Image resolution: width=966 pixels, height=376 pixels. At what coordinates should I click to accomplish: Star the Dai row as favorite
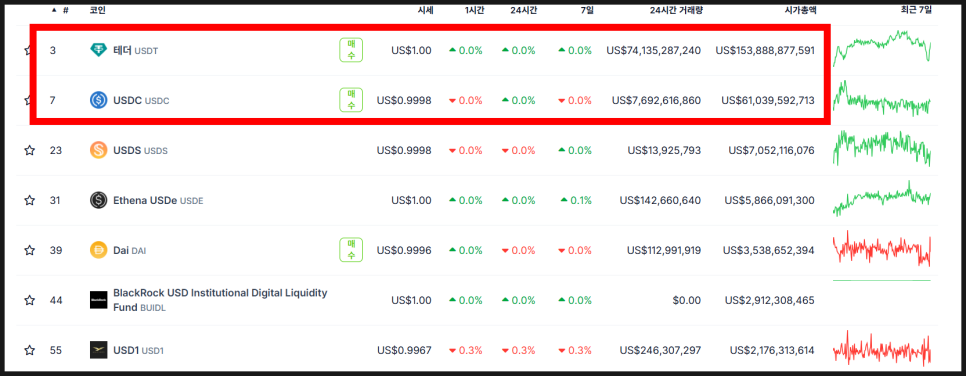pyautogui.click(x=29, y=250)
